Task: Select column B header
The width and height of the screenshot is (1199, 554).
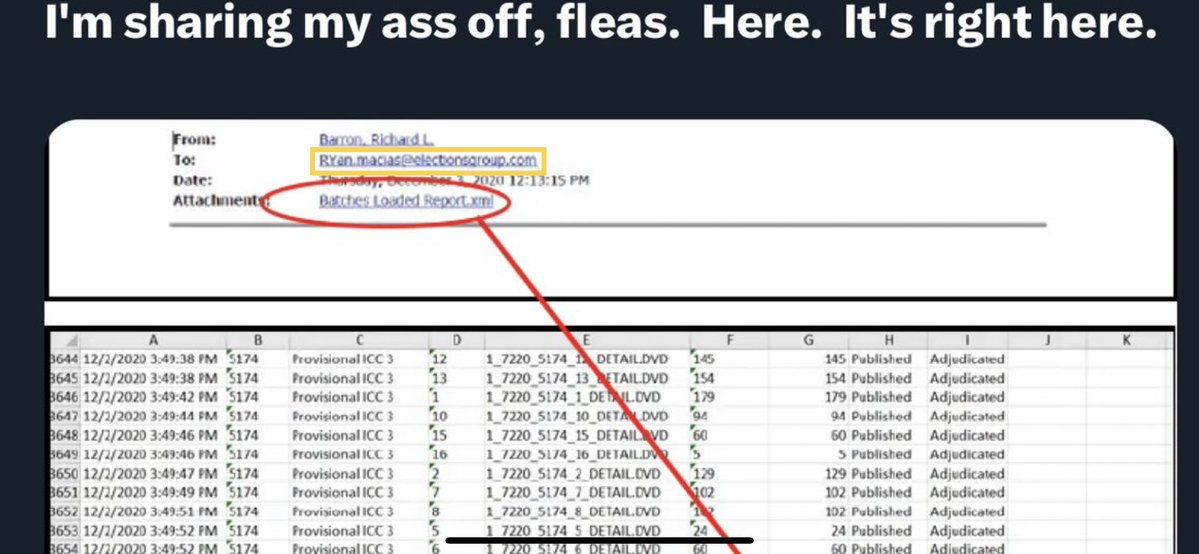Action: coord(257,340)
